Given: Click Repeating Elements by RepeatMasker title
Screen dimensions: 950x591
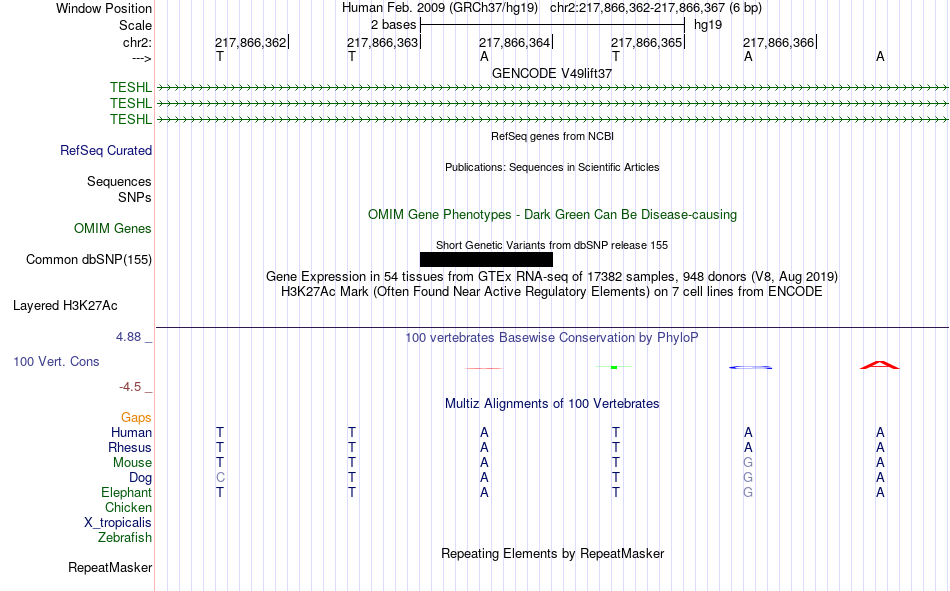Looking at the screenshot, I should coord(553,553).
